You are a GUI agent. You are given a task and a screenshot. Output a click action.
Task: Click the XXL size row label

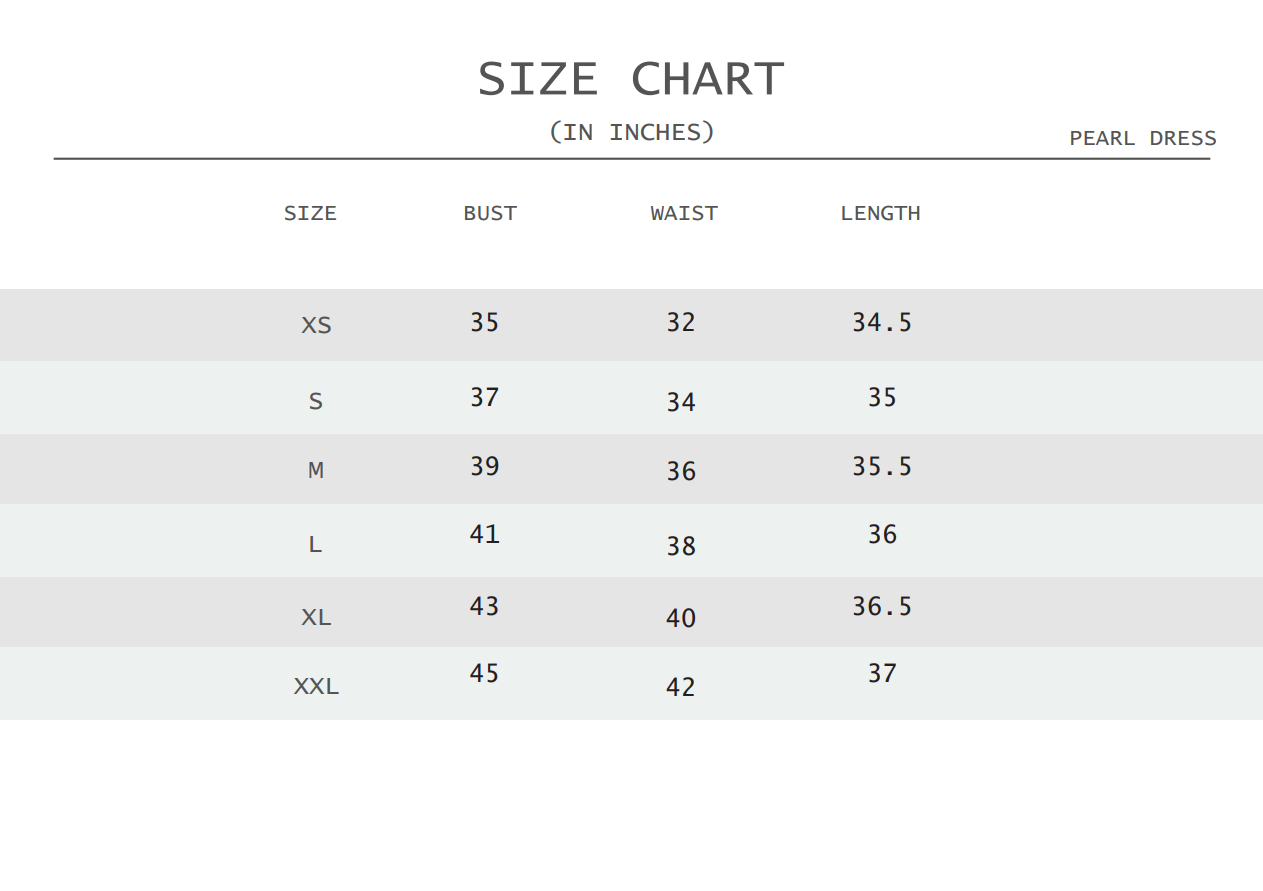(x=316, y=687)
